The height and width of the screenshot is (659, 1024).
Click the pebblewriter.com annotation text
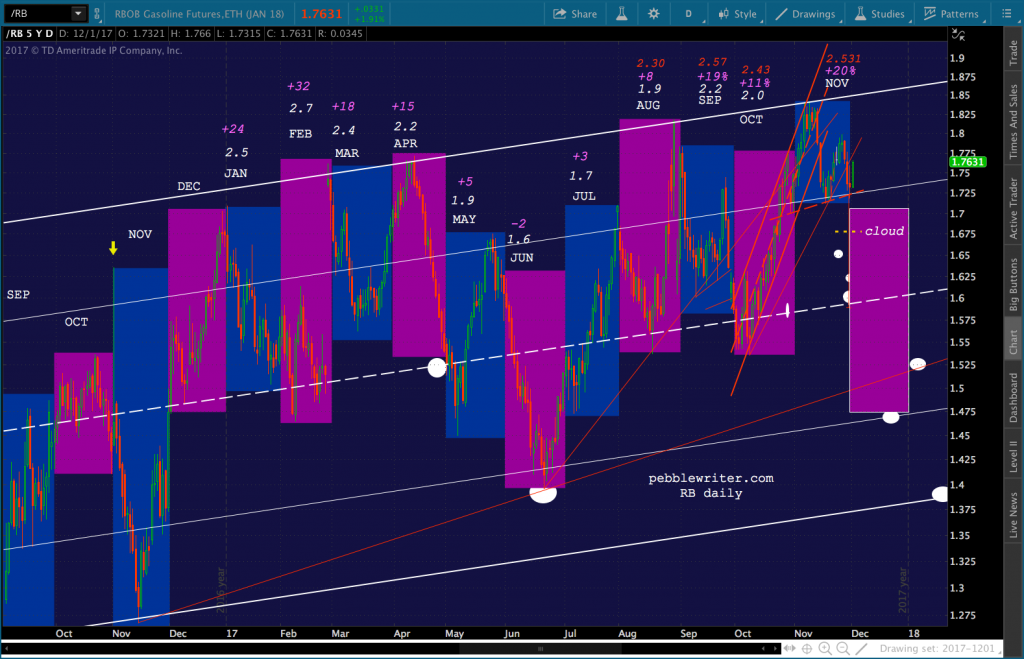(711, 478)
